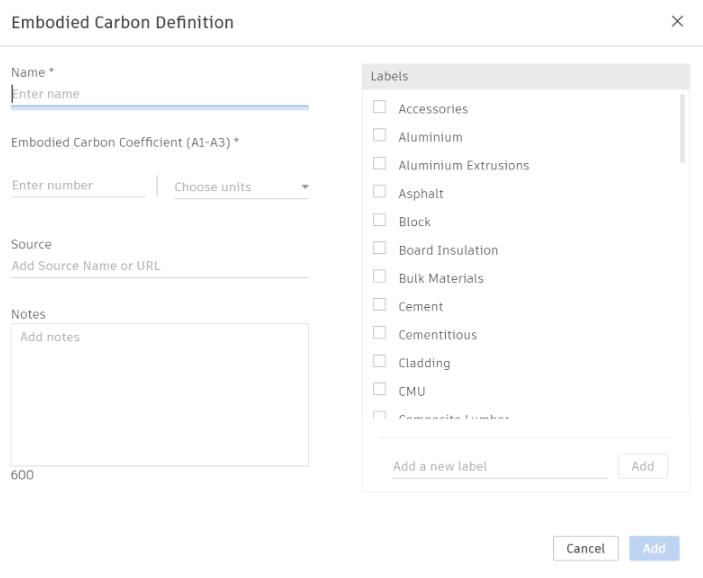Close the Embodied Carbon Definition dialog
The width and height of the screenshot is (703, 578).
click(677, 22)
